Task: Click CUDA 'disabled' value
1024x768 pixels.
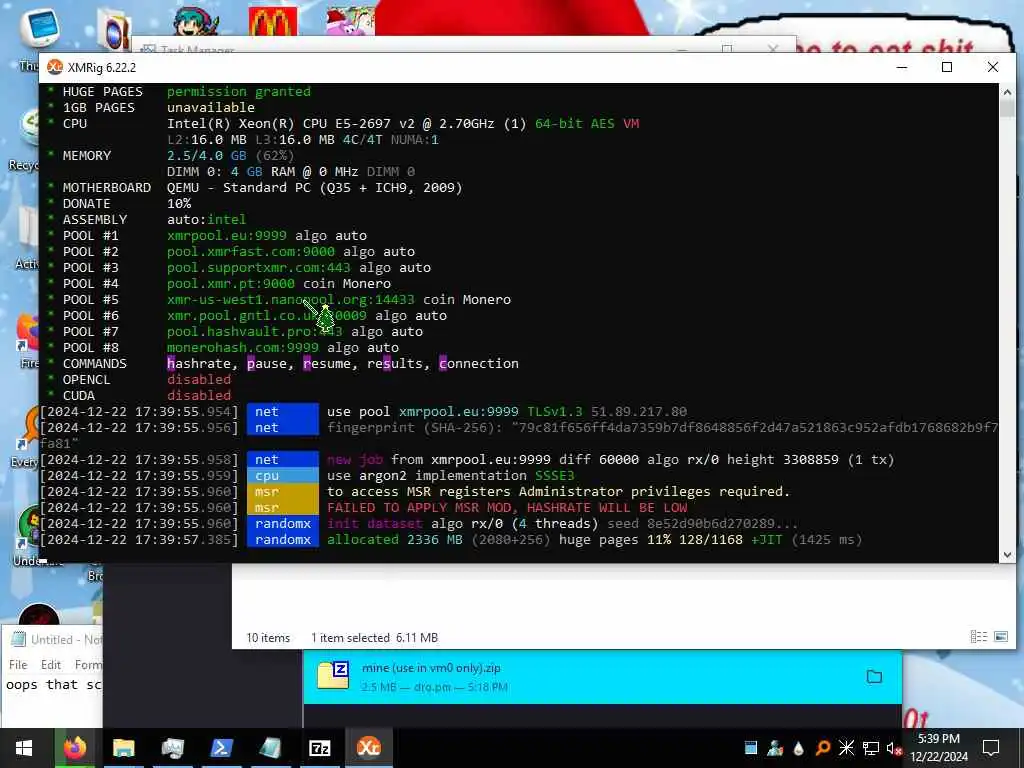Action: (x=199, y=396)
